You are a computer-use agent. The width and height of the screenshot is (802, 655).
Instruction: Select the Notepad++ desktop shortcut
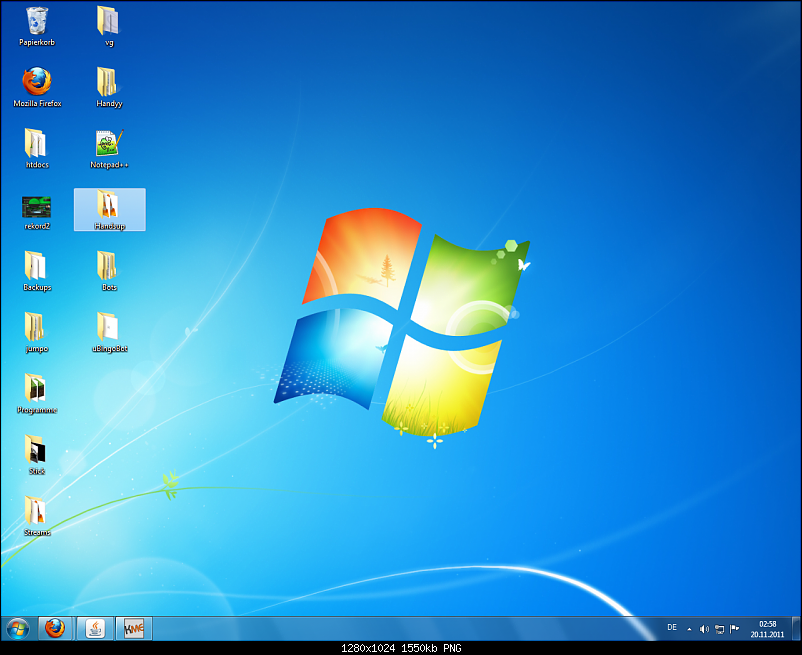109,144
